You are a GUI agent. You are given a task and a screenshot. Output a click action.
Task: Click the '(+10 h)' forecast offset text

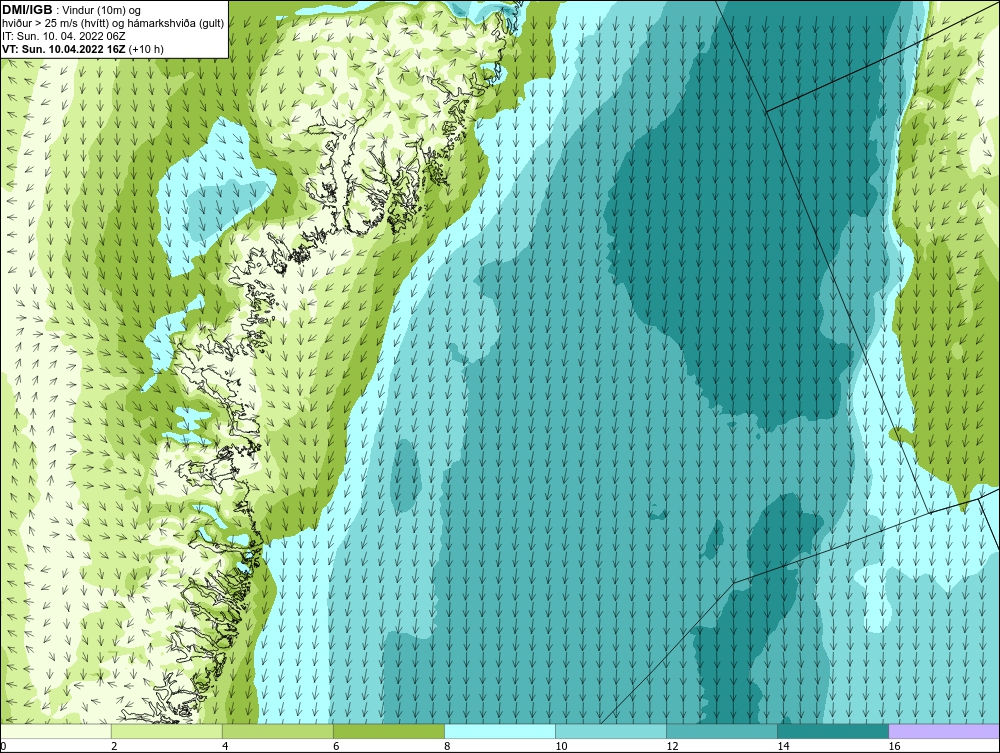pos(146,49)
